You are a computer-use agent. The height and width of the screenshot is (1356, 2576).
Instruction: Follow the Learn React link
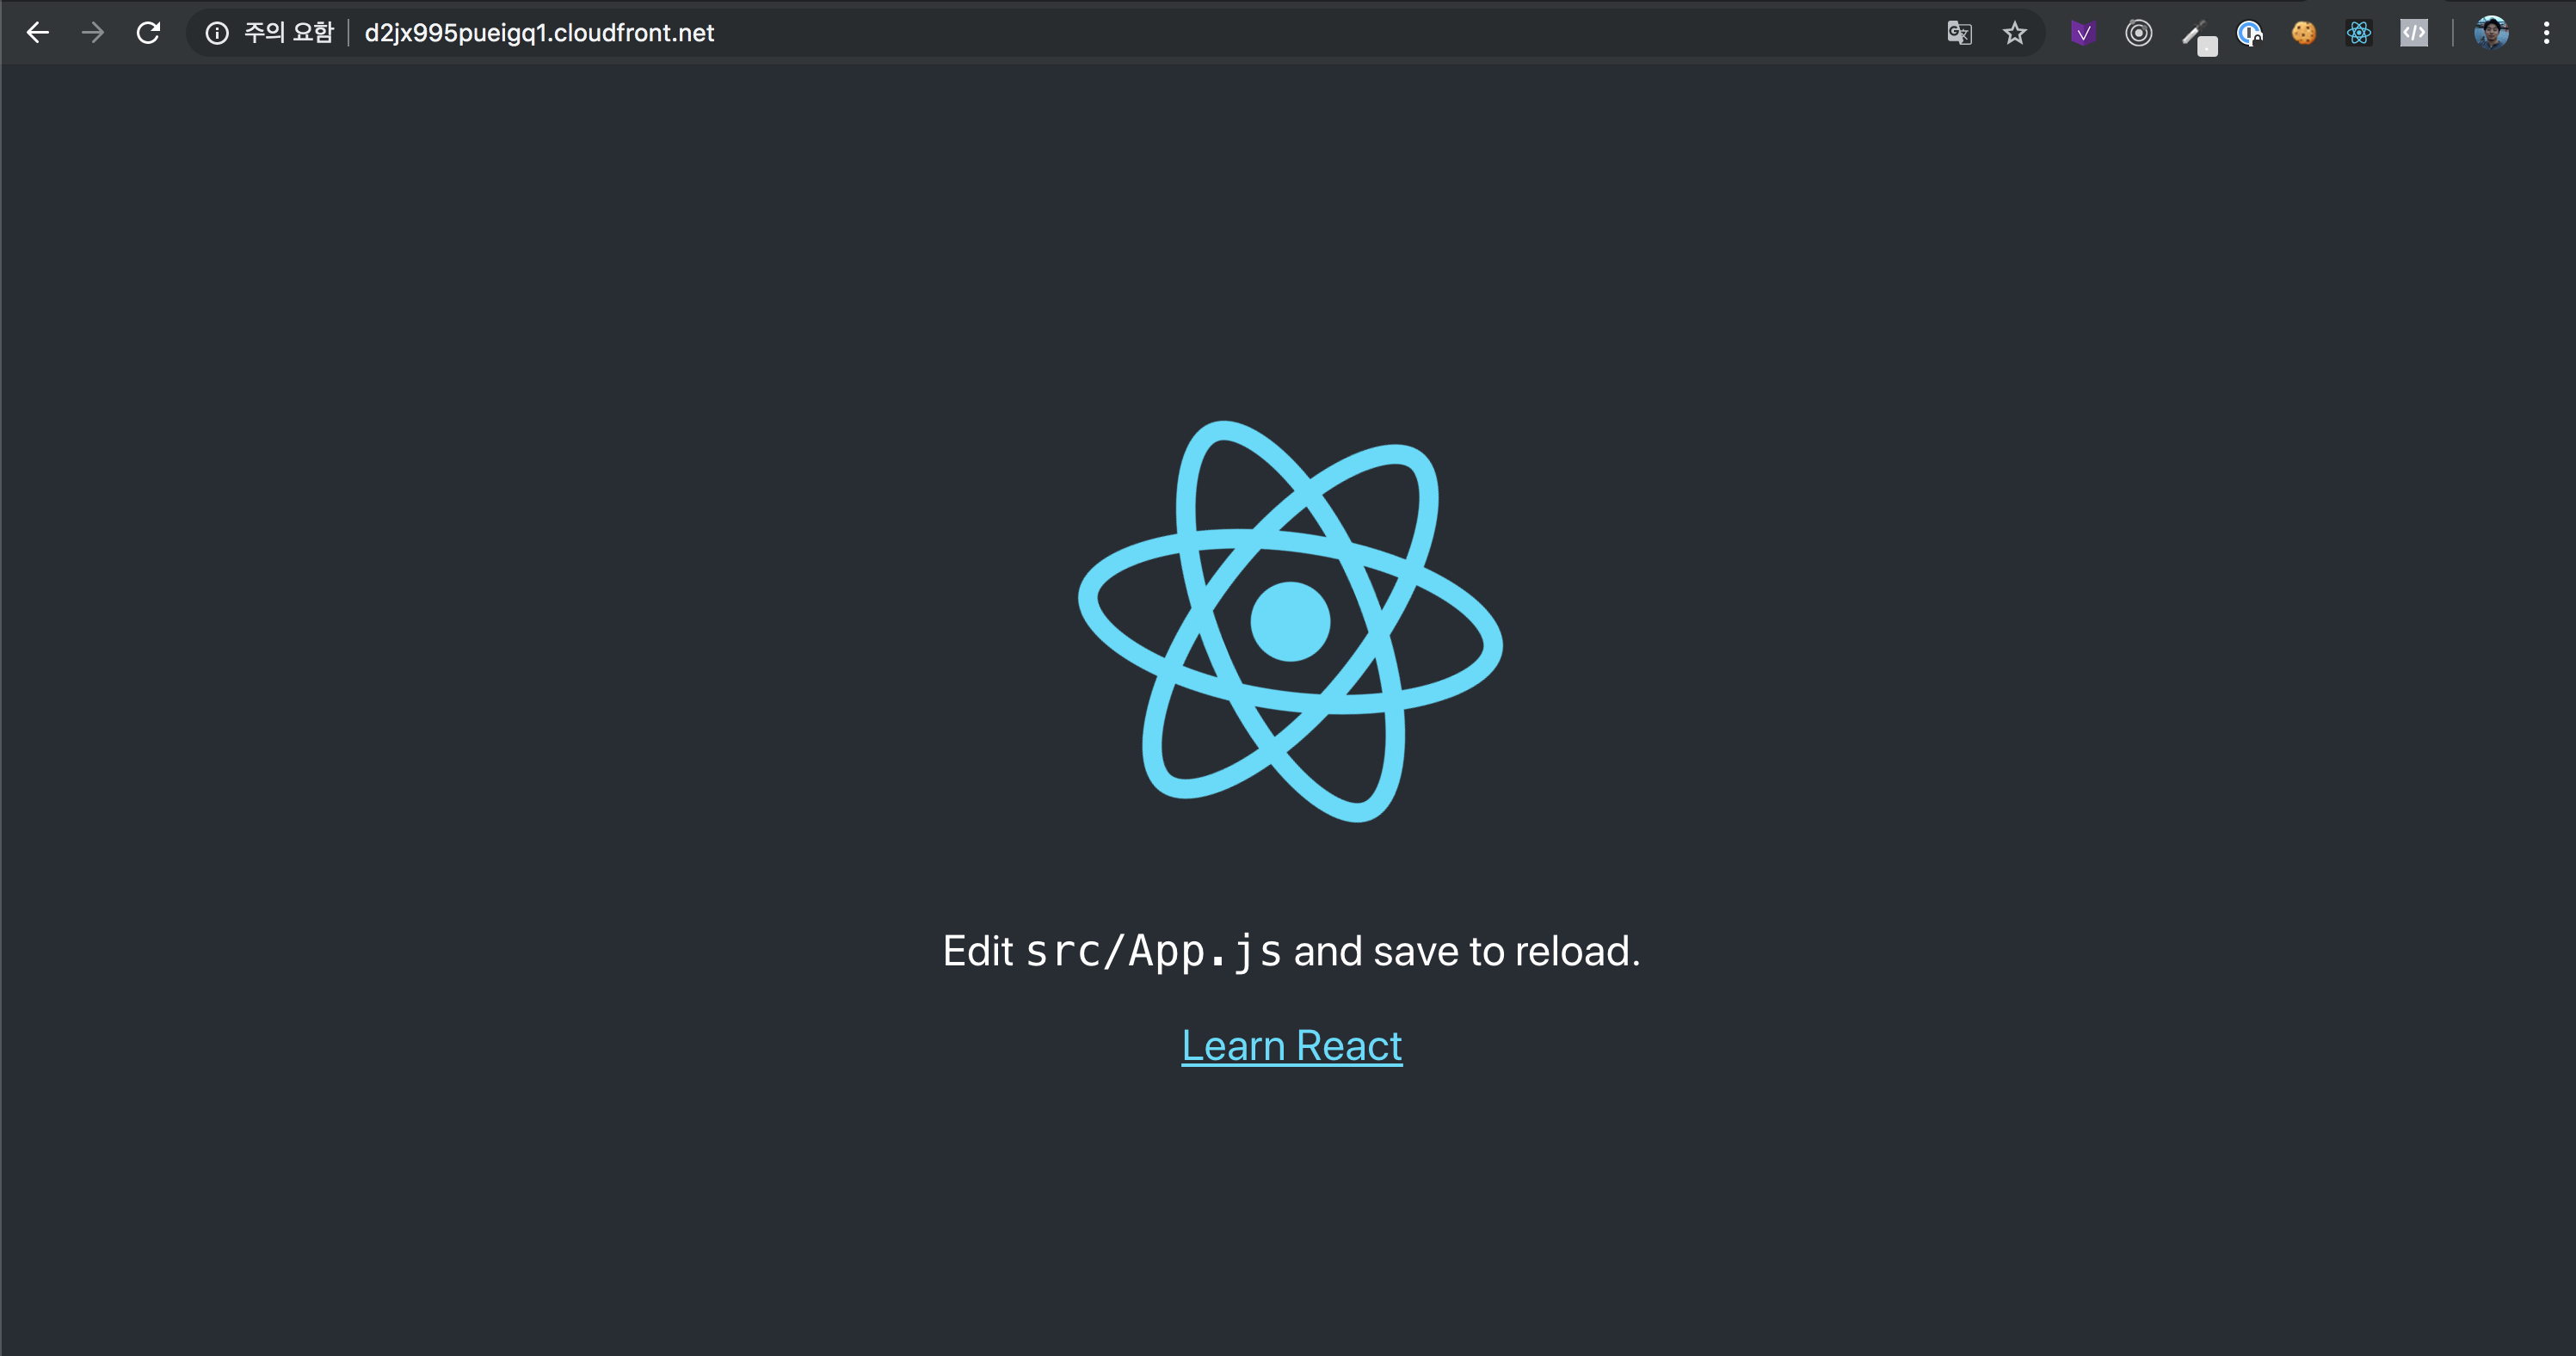[x=1291, y=1046]
